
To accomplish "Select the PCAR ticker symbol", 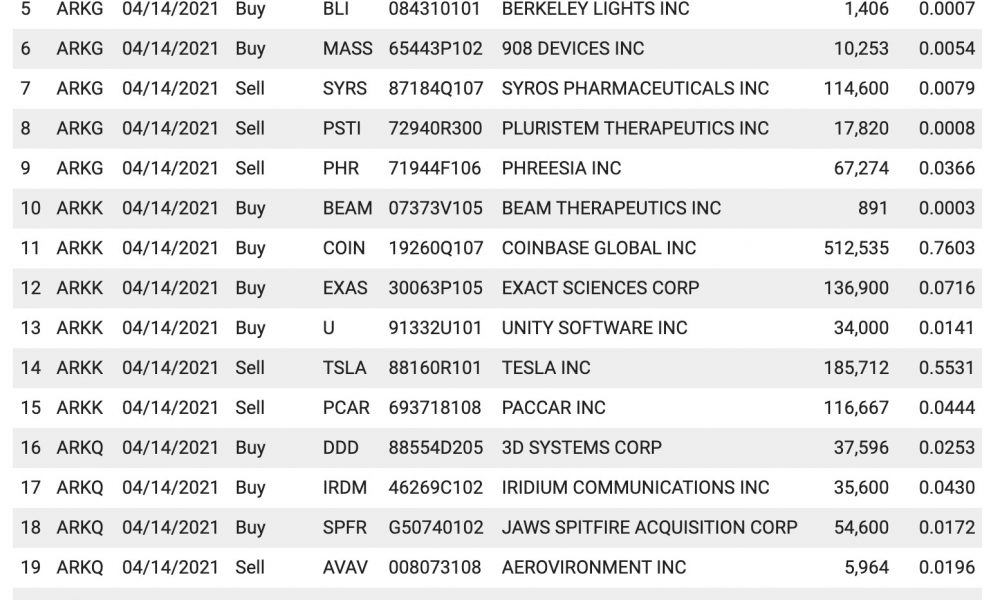I will [346, 408].
